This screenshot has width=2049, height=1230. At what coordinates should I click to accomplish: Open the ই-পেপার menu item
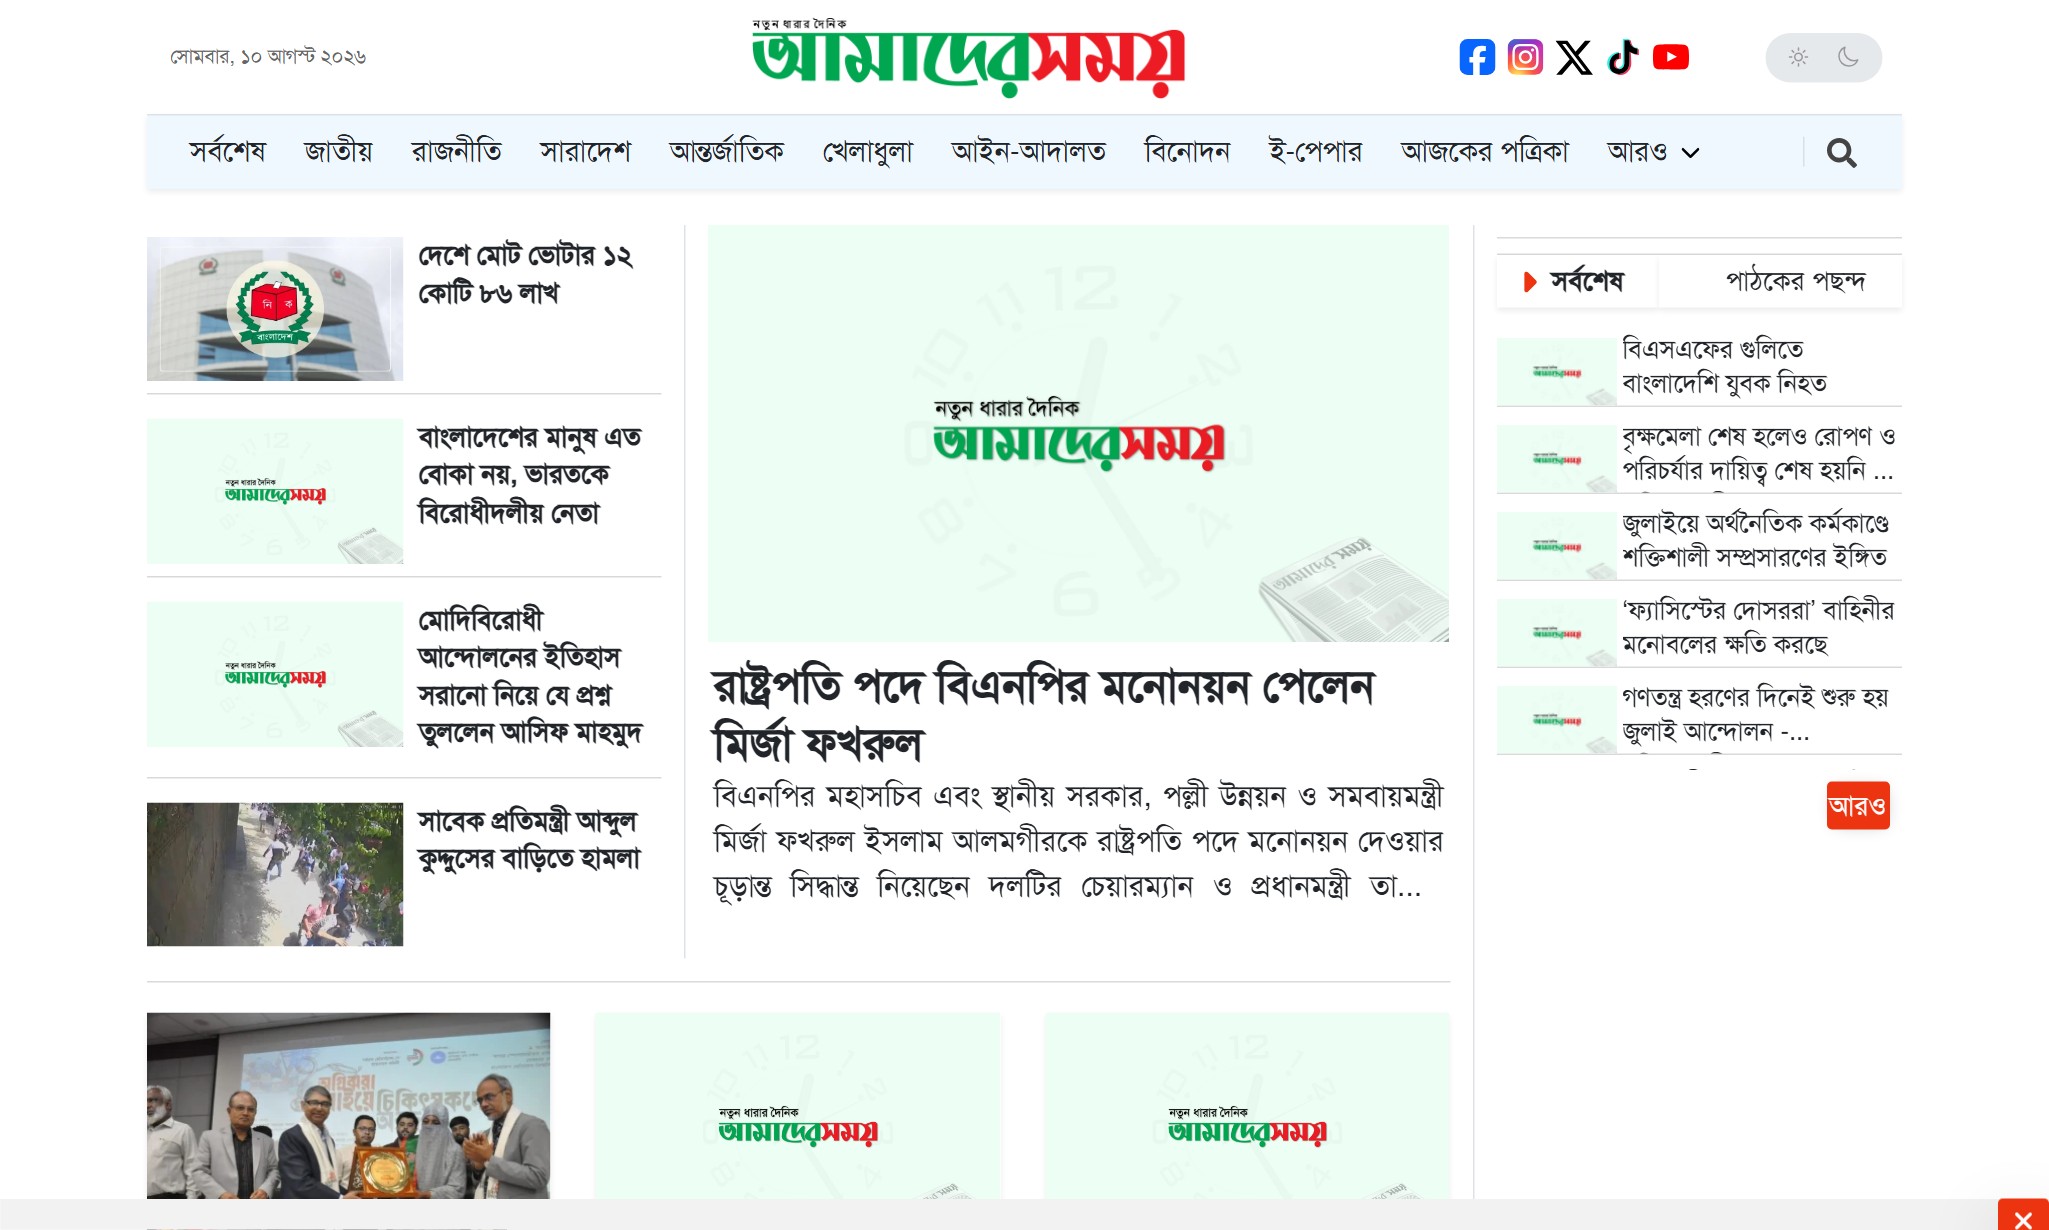pos(1315,152)
